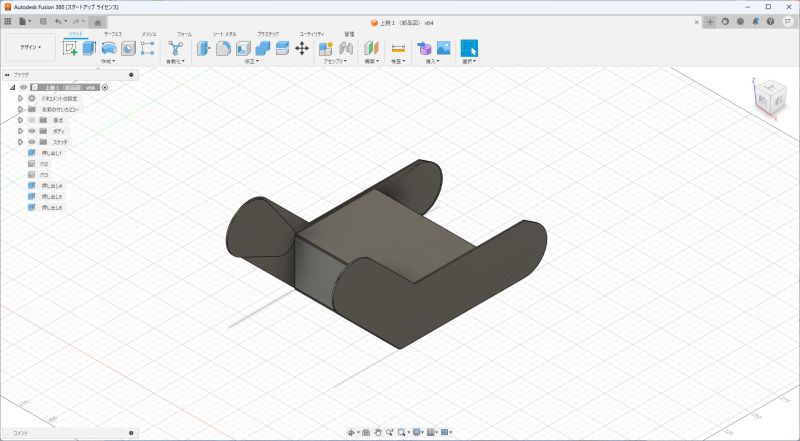Click the Joint tool icon

point(346,48)
